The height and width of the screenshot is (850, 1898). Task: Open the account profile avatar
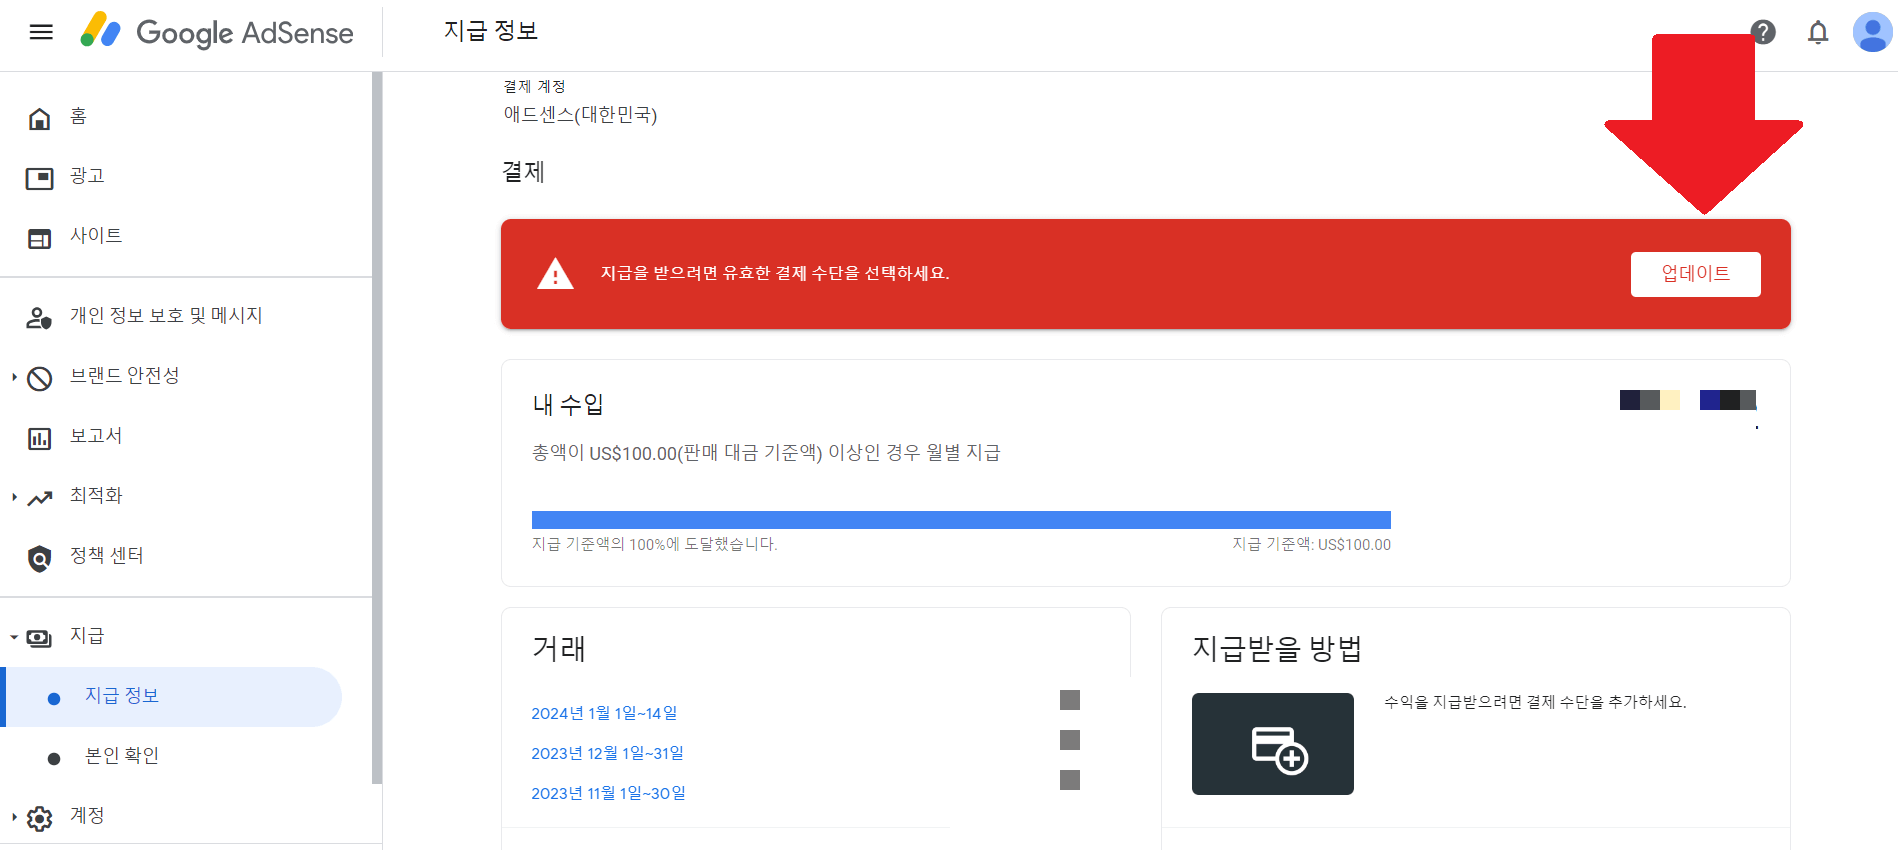click(1872, 32)
